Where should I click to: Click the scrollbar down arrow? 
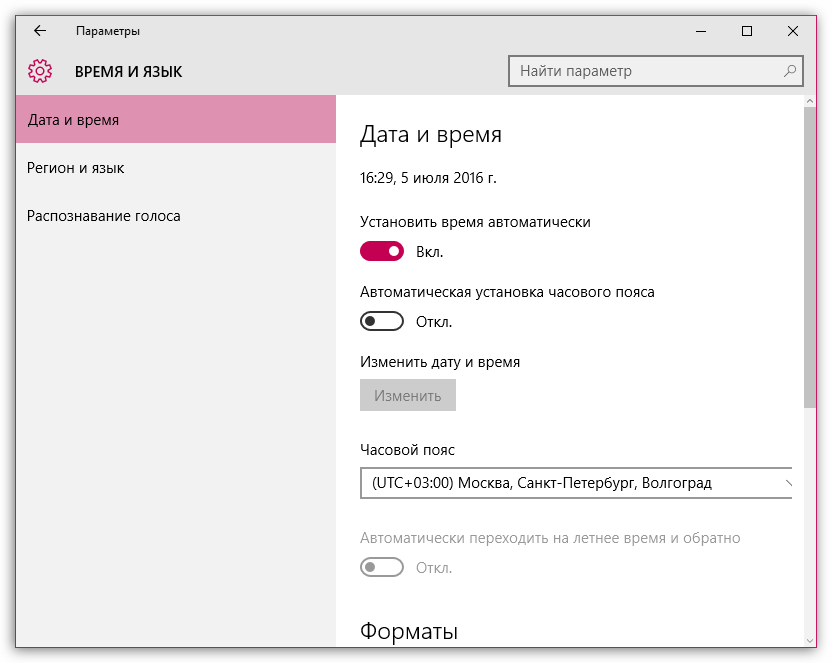point(809,639)
